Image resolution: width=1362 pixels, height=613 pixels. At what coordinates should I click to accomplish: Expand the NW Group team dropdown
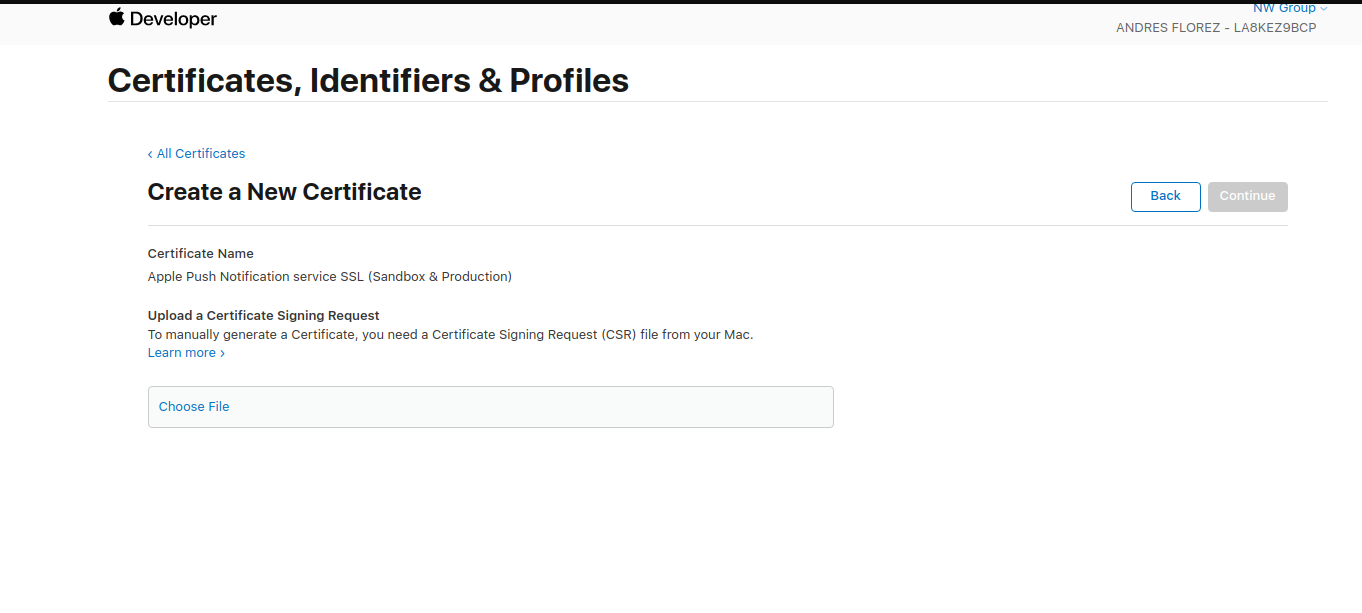[1290, 8]
